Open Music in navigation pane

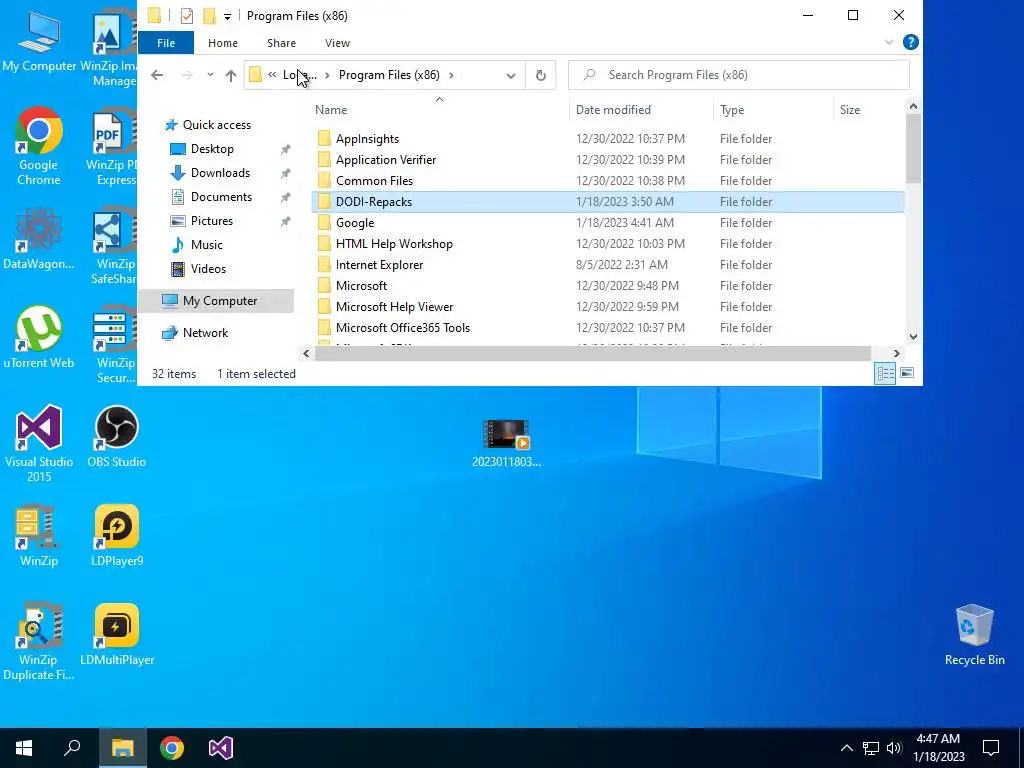point(206,245)
